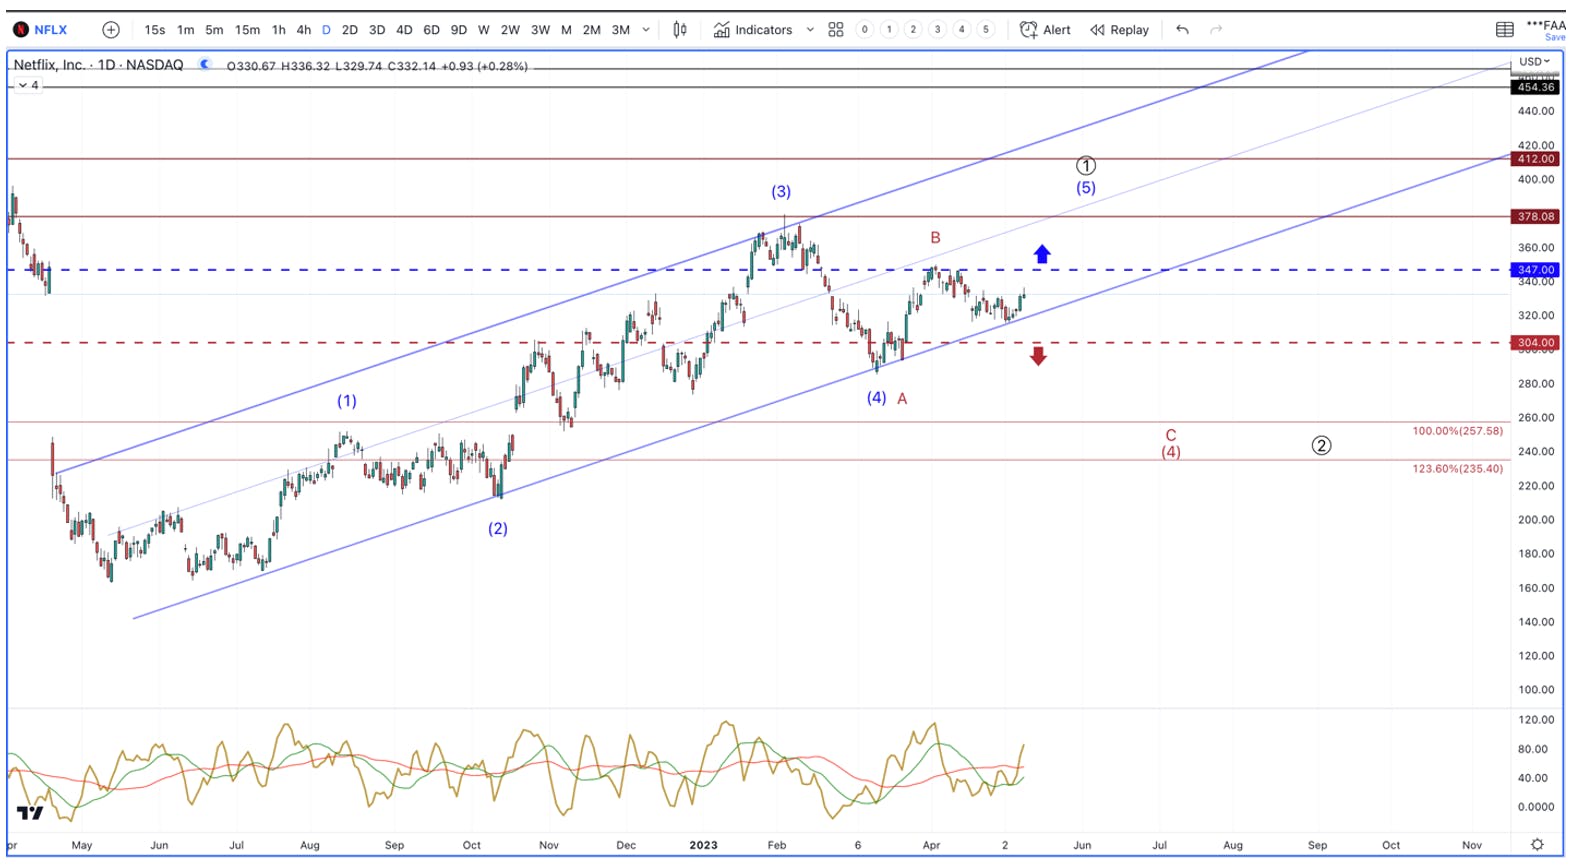Image resolution: width=1574 pixels, height=868 pixels.
Task: Switch to the W weekly timeframe
Action: 484,30
